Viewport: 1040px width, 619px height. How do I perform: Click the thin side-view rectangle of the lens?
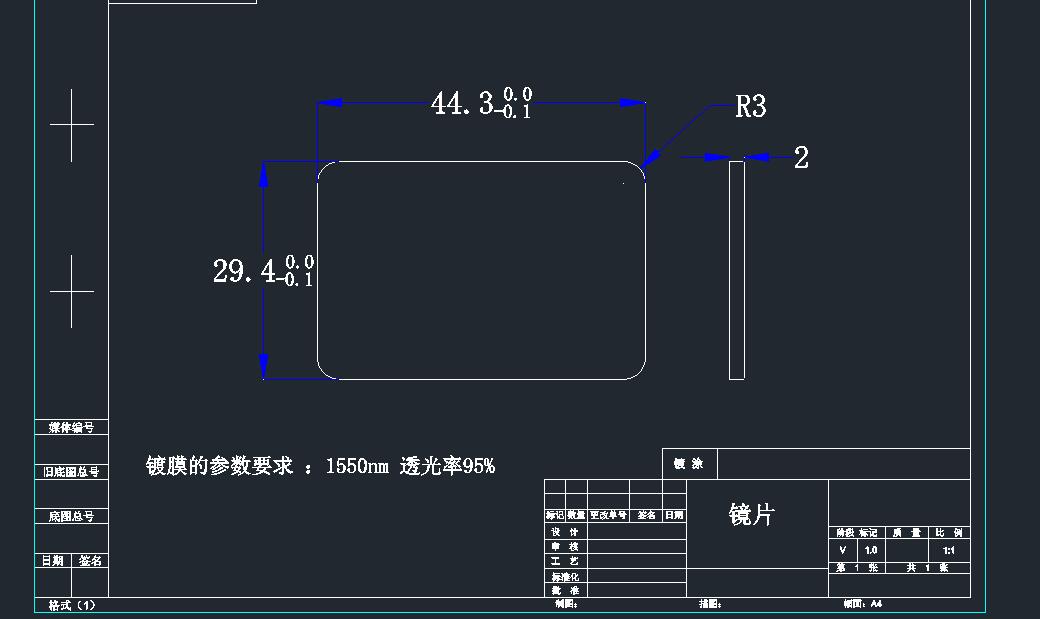[x=737, y=270]
